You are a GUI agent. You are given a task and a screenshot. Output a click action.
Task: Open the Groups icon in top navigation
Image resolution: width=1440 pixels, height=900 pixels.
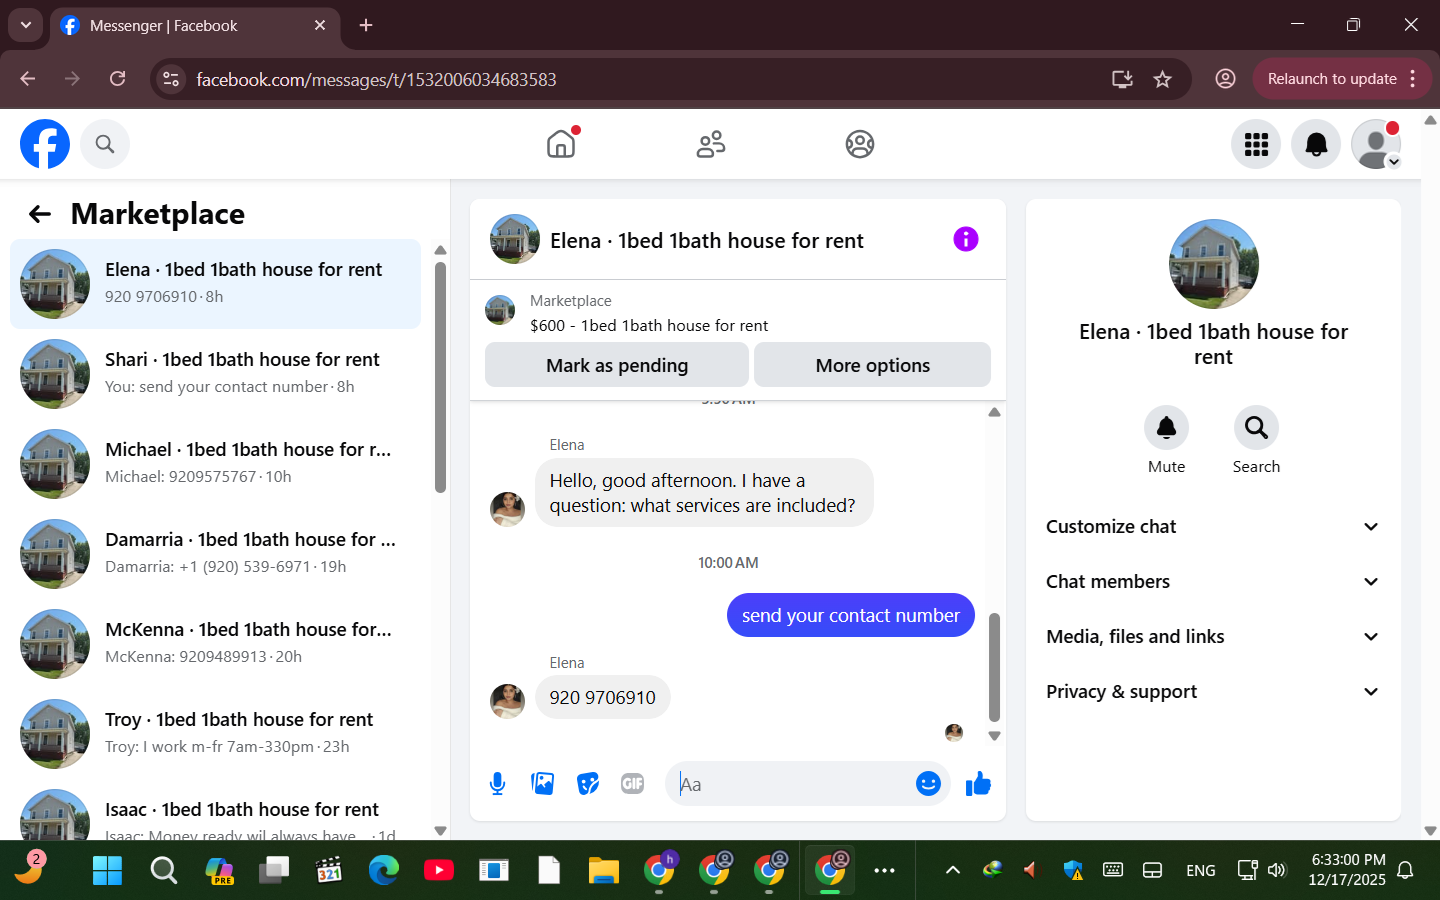[860, 144]
